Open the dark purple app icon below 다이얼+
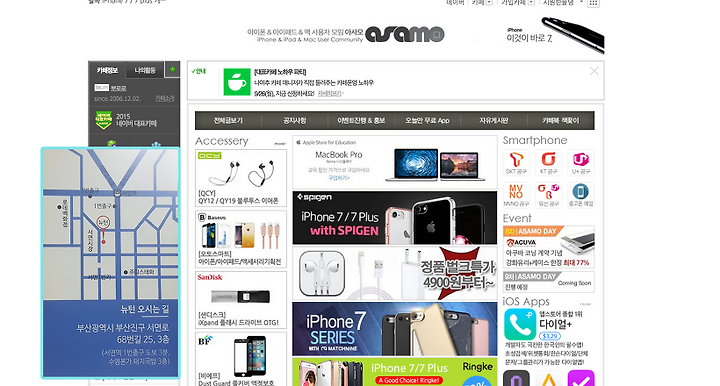Image resolution: width=720 pixels, height=386 pixels. pyautogui.click(x=517, y=379)
